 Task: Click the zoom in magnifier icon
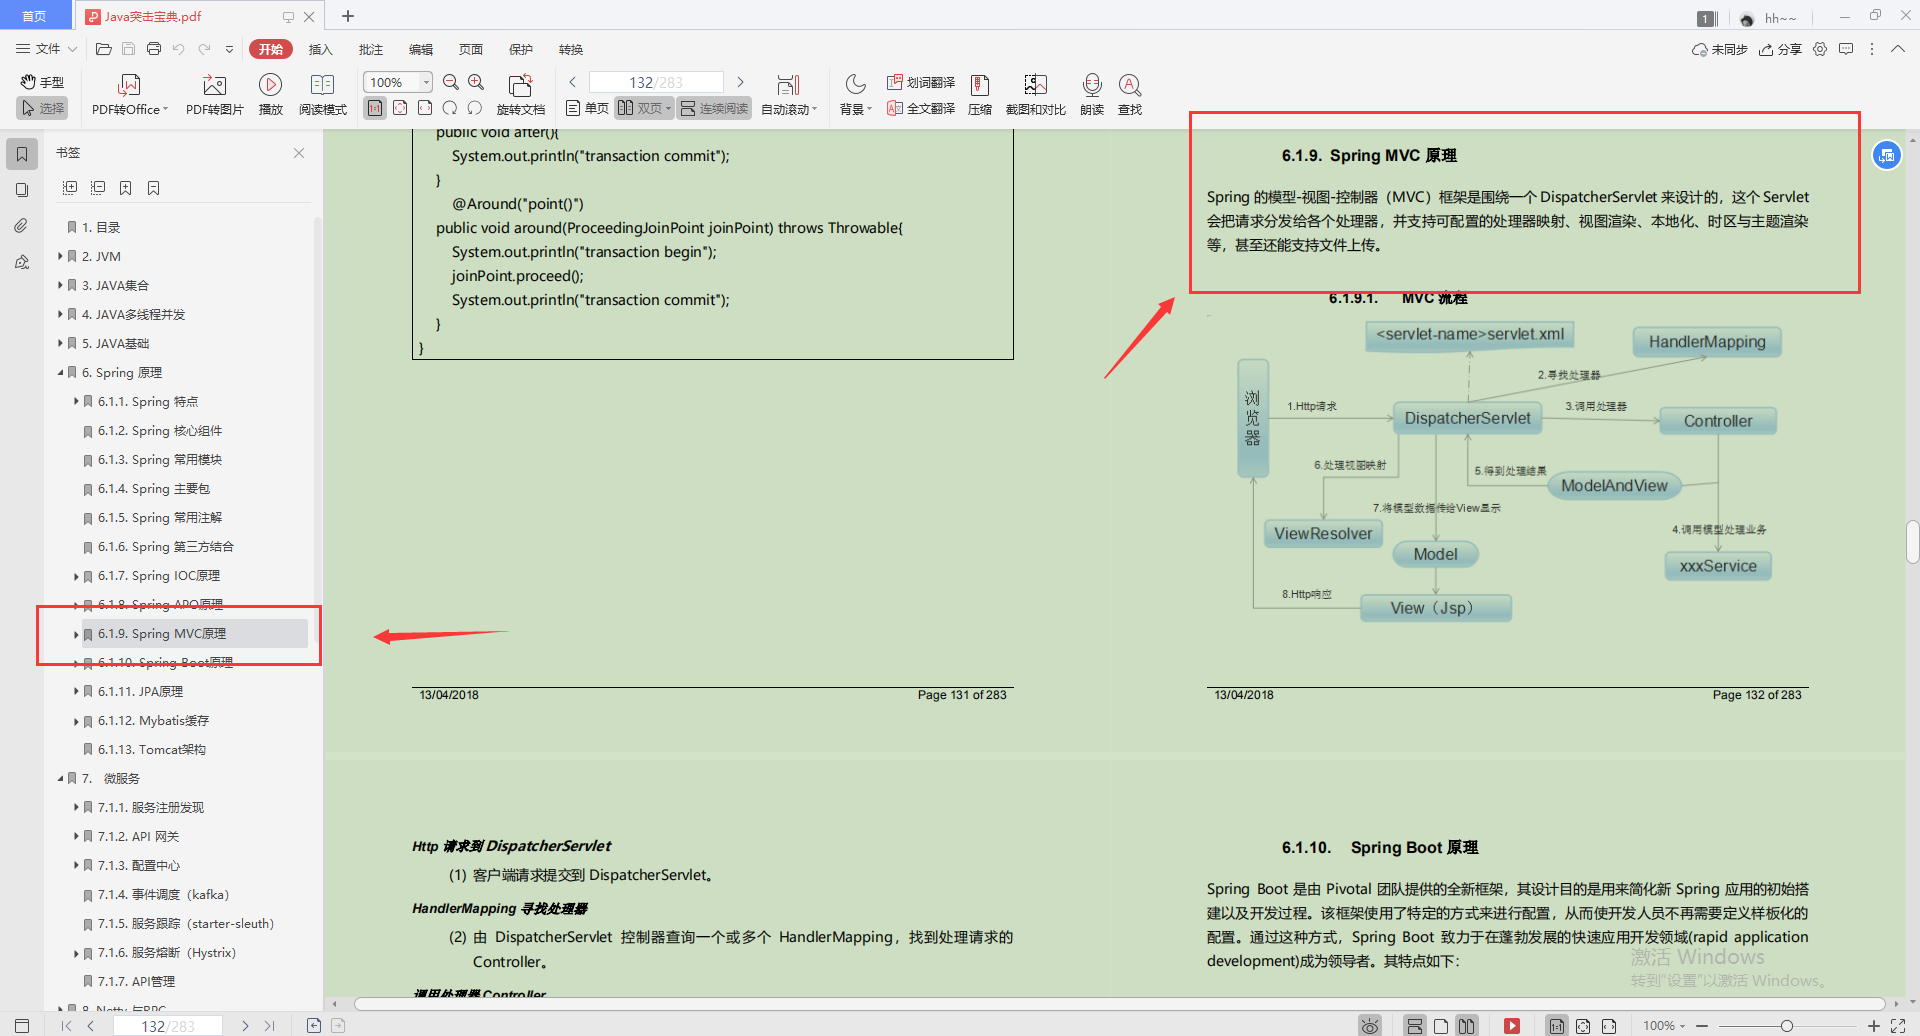pos(476,82)
